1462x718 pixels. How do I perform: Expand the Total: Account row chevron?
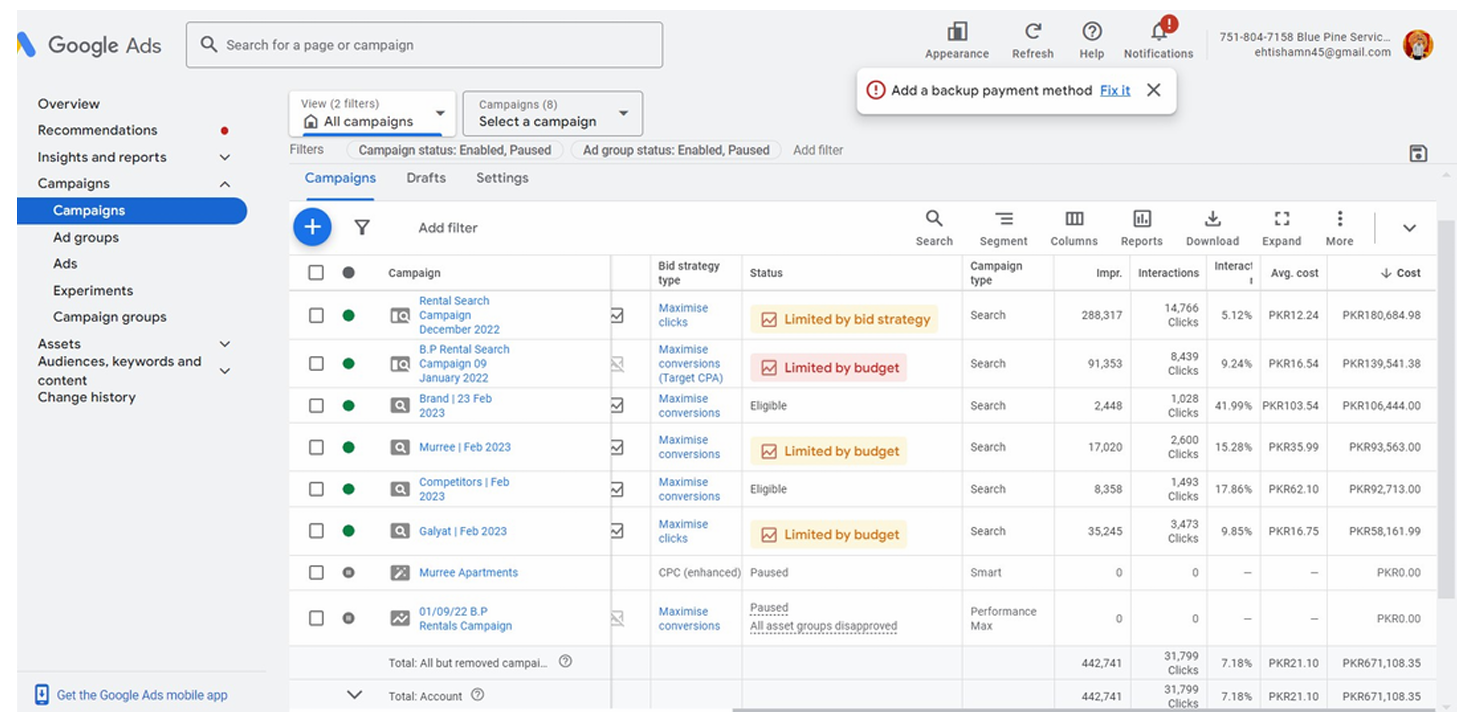pos(354,695)
